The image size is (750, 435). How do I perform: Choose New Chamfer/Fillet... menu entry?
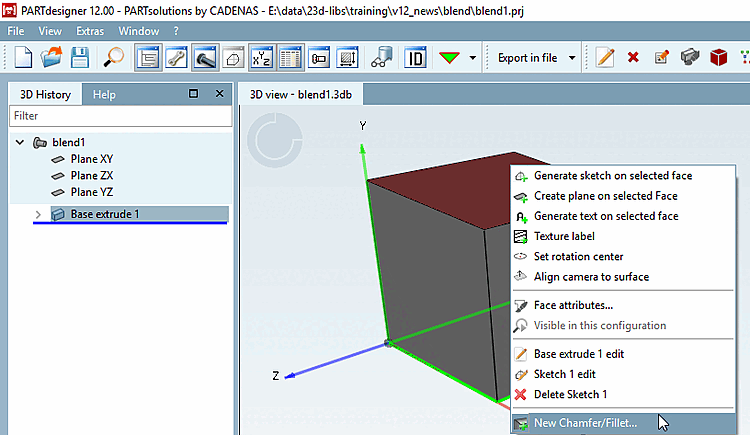(x=623, y=423)
